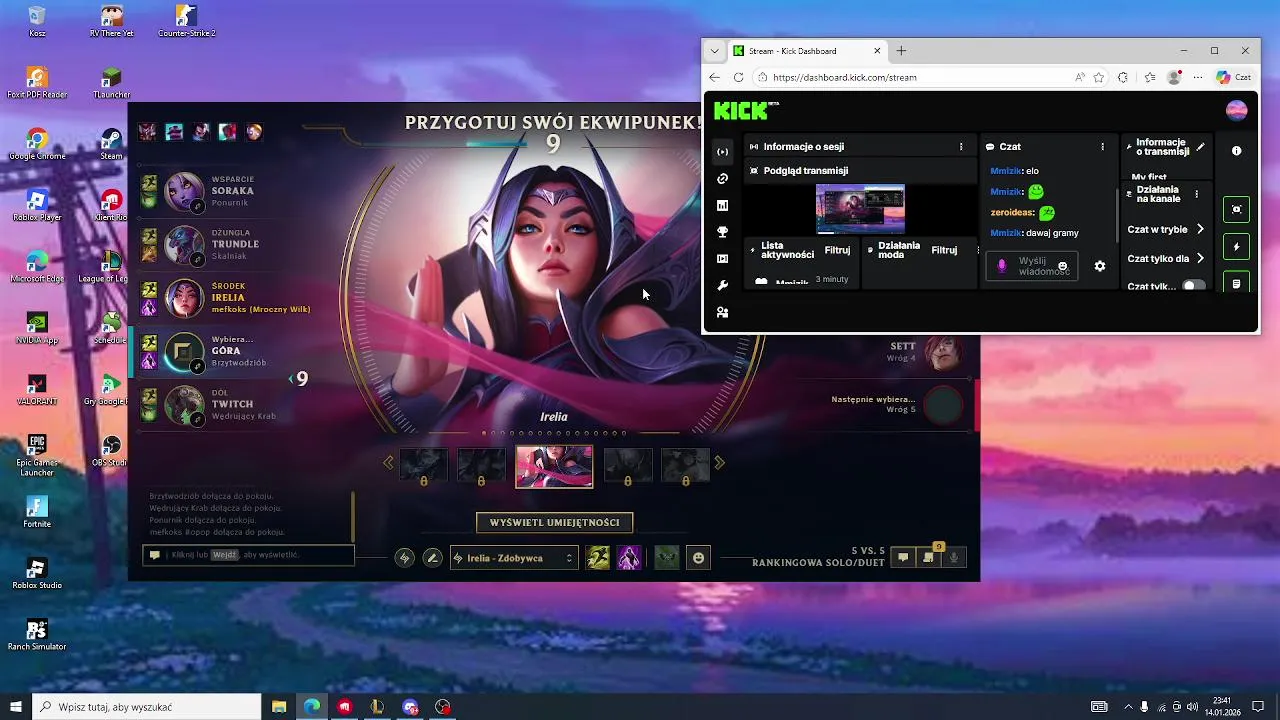The image size is (1280, 720).
Task: Open Edge three-dot settings menu
Action: (1198, 77)
